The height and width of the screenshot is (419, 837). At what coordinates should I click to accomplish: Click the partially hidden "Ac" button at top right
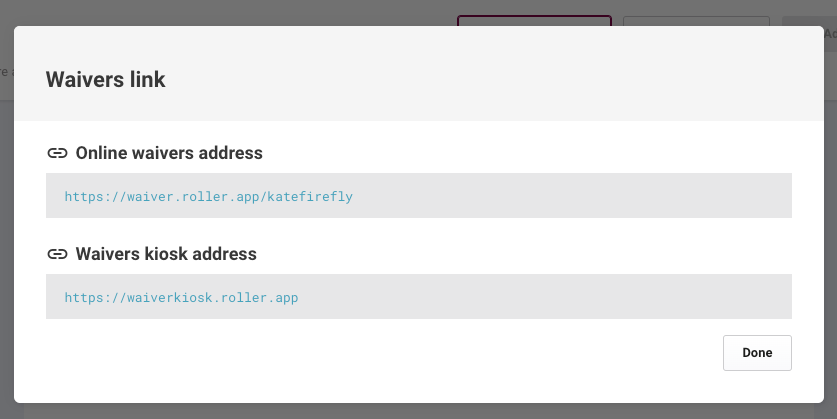tap(830, 34)
